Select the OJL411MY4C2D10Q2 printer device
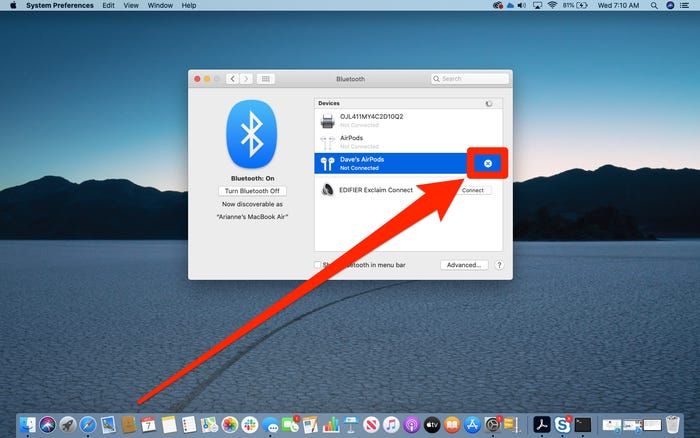700x438 pixels. 408,121
